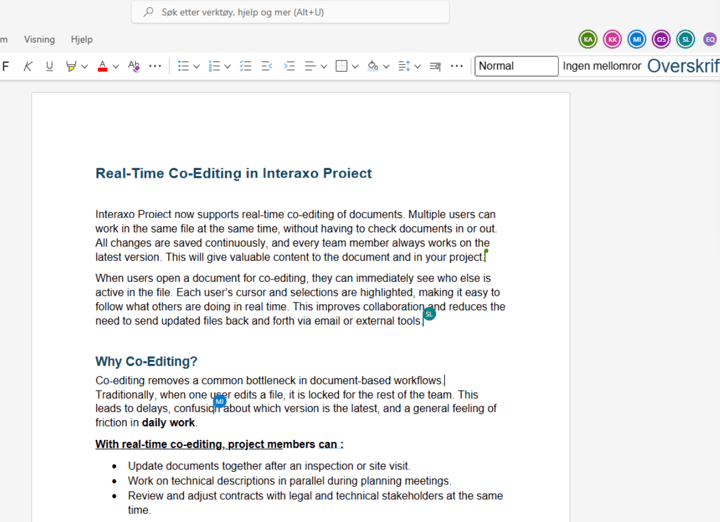The width and height of the screenshot is (720, 522).
Task: Clear formatting with the eraser icon
Action: (x=134, y=66)
